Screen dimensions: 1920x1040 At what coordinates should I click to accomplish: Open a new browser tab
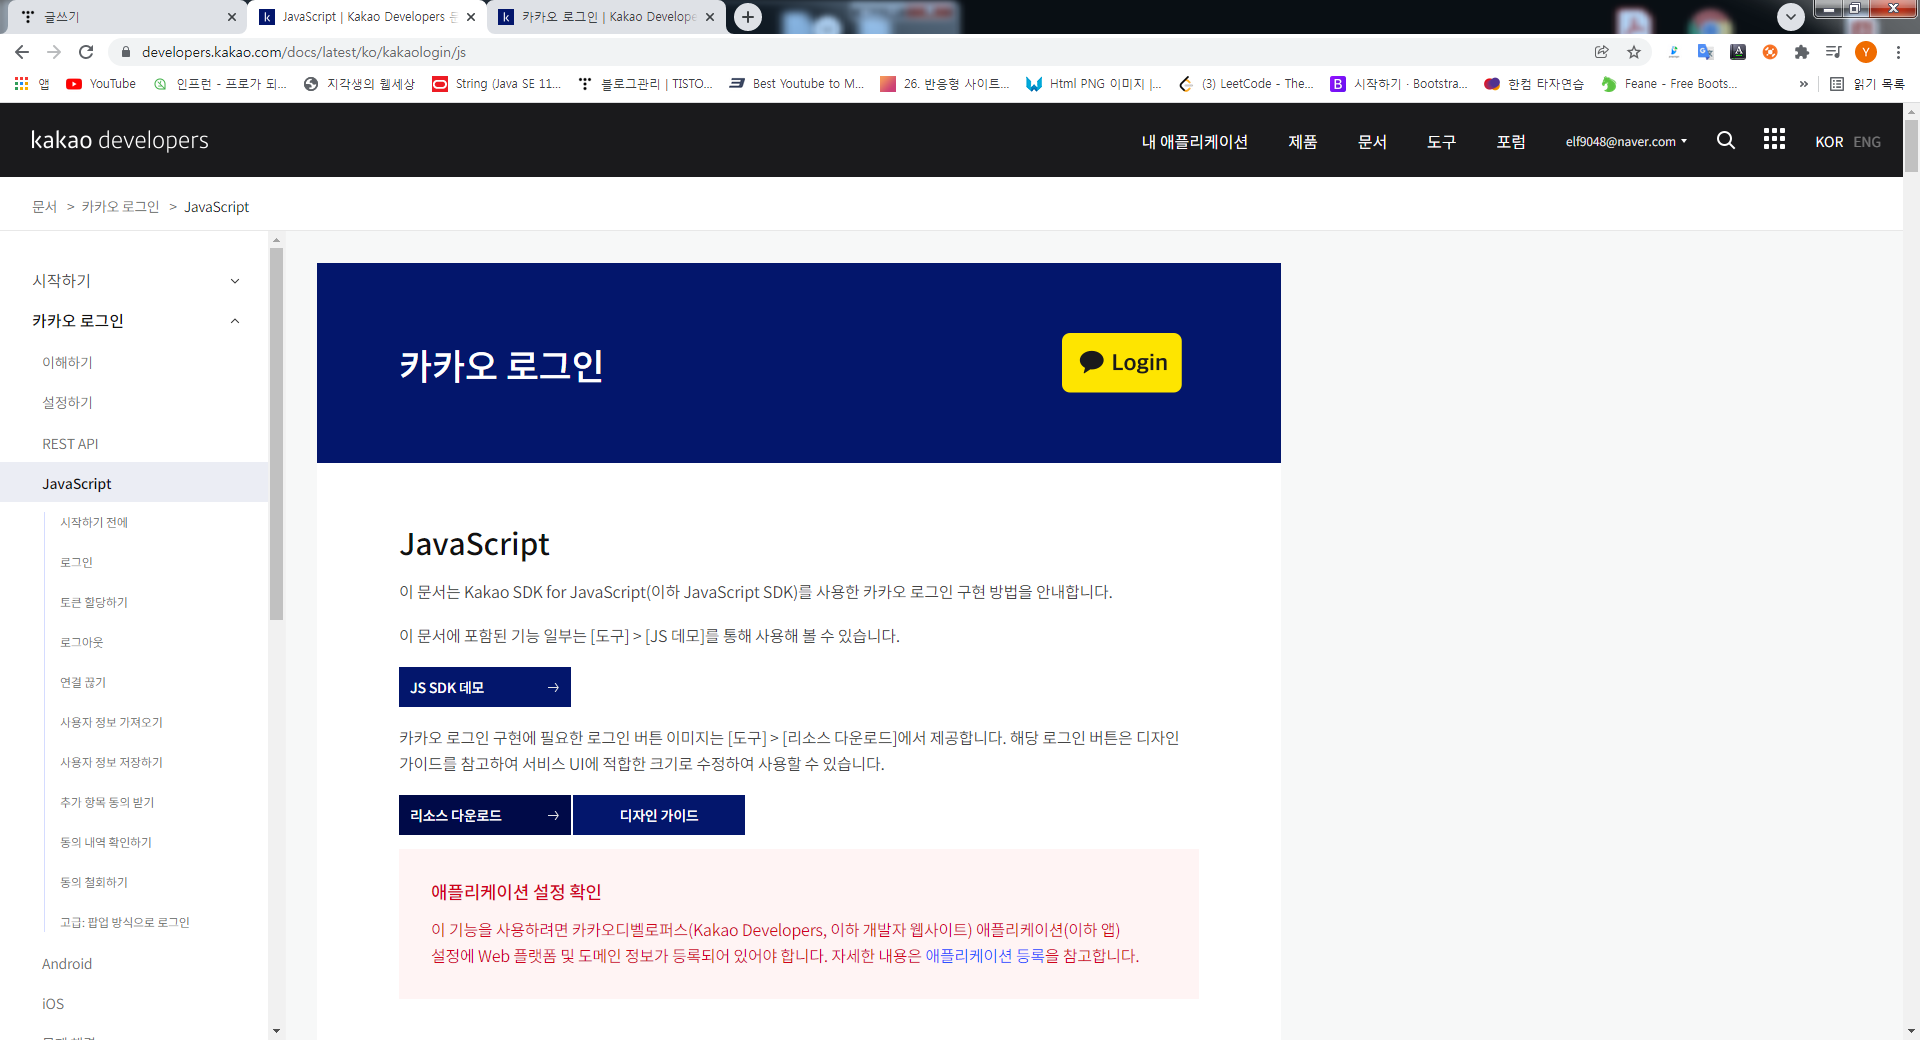748,17
